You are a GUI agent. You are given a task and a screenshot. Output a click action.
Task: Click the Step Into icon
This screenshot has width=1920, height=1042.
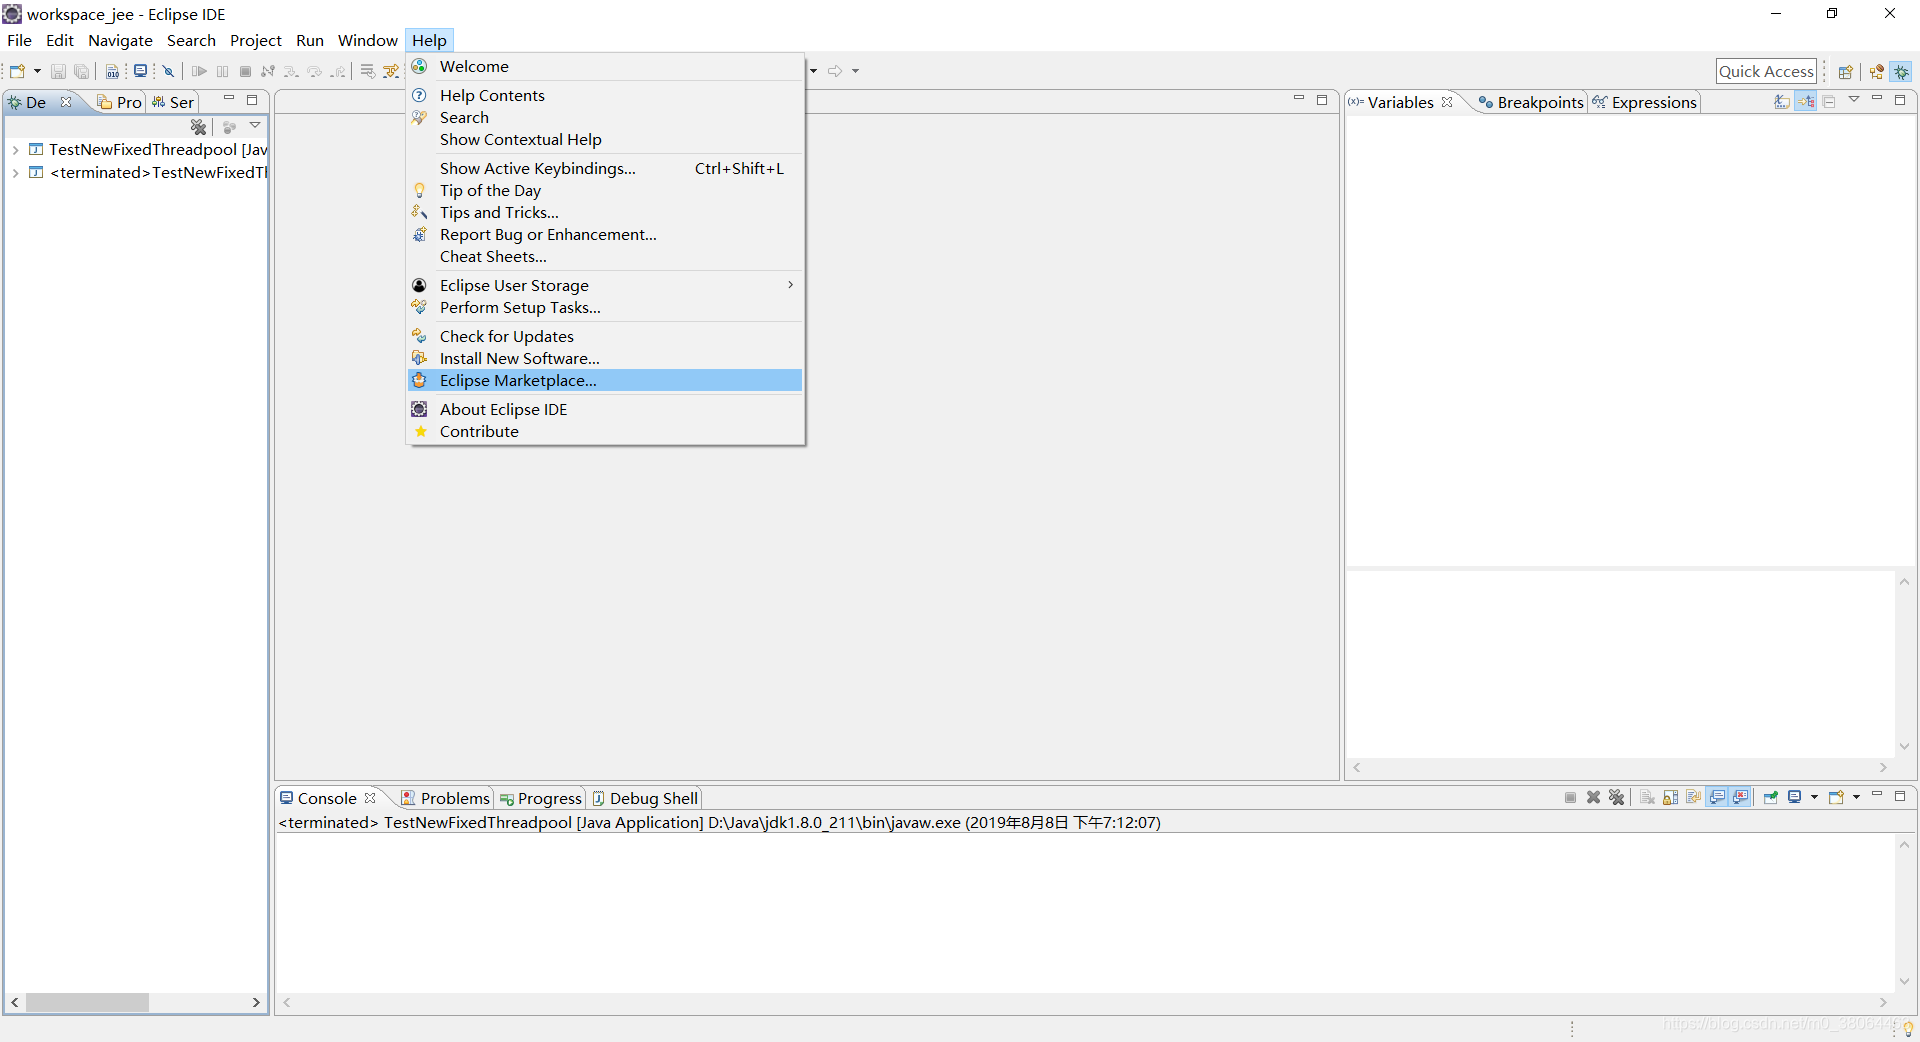pyautogui.click(x=291, y=71)
